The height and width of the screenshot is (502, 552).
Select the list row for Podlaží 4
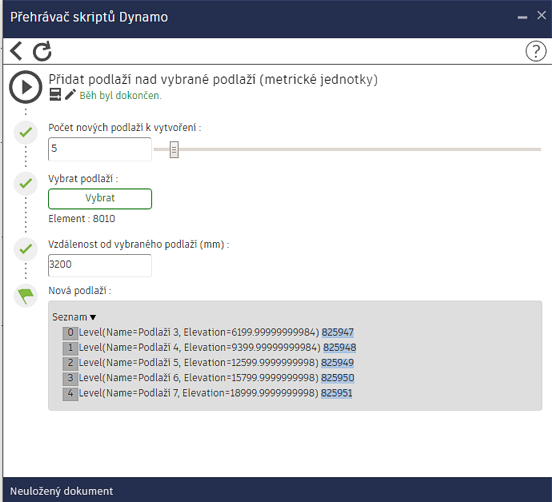coord(209,347)
